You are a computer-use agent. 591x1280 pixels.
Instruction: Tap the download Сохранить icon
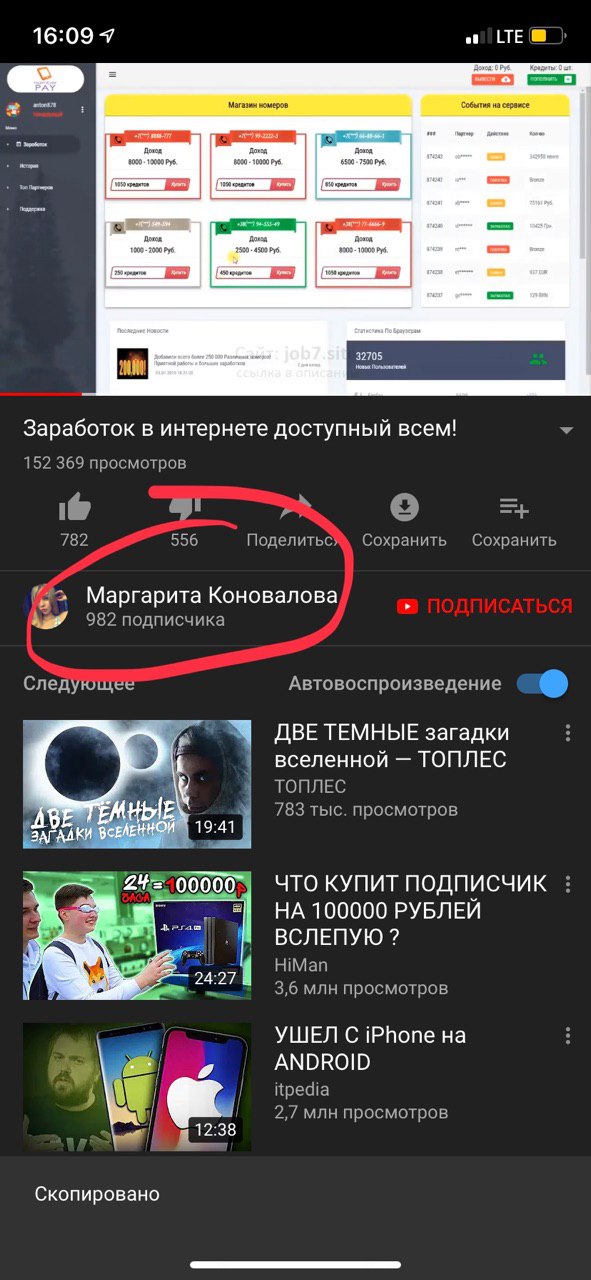click(404, 508)
